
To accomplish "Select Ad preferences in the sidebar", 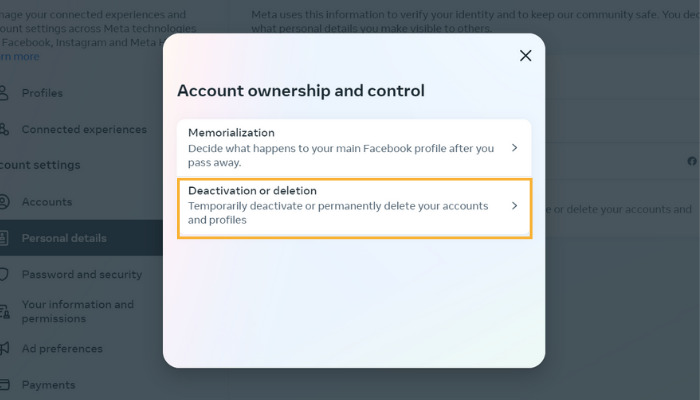I will pyautogui.click(x=62, y=348).
